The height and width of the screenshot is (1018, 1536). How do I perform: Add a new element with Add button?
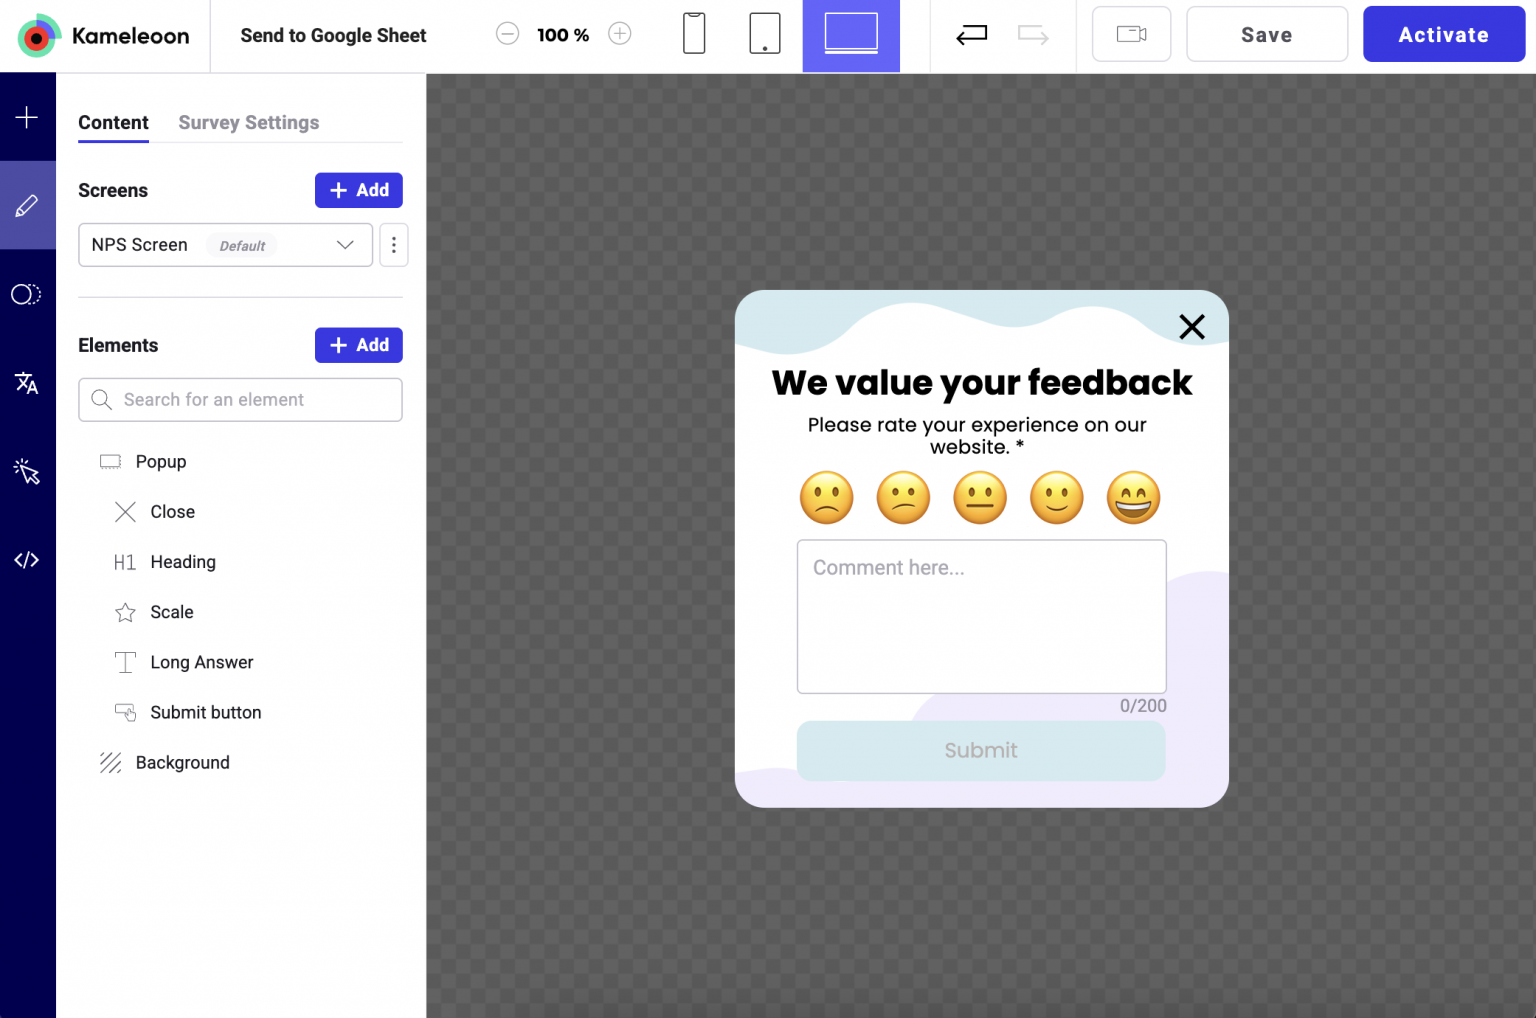tap(358, 345)
